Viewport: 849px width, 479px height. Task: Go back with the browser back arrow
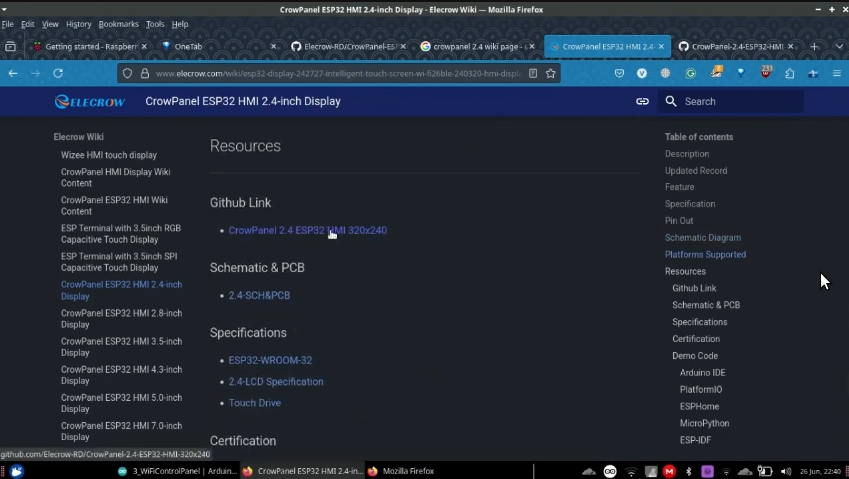(x=13, y=73)
